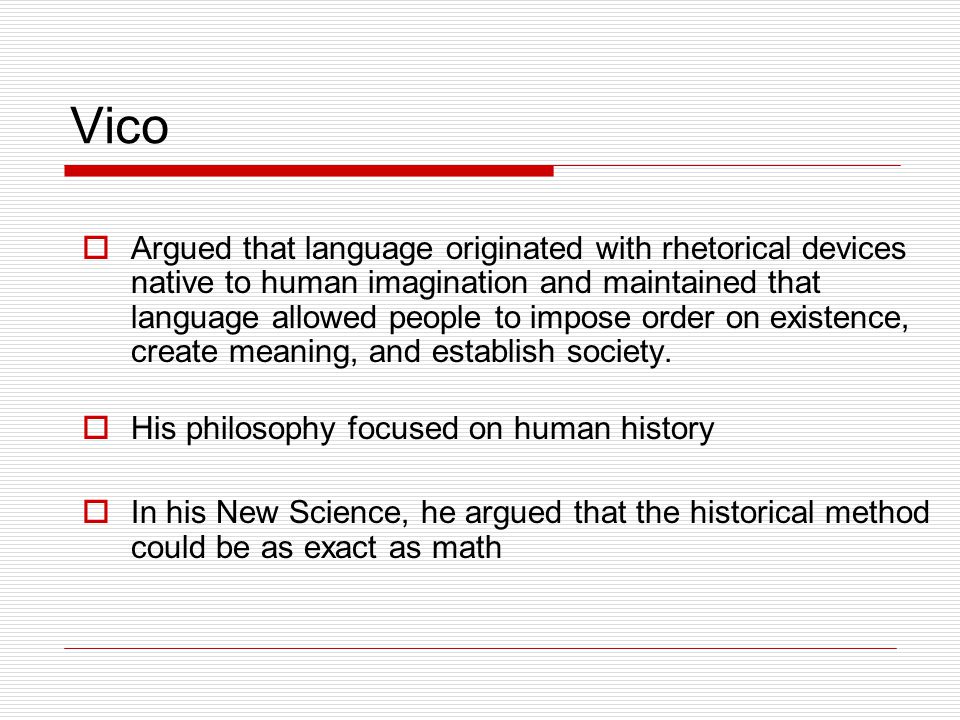Click the square bullet beside "Argued that language"
960x720 pixels.
(96, 248)
